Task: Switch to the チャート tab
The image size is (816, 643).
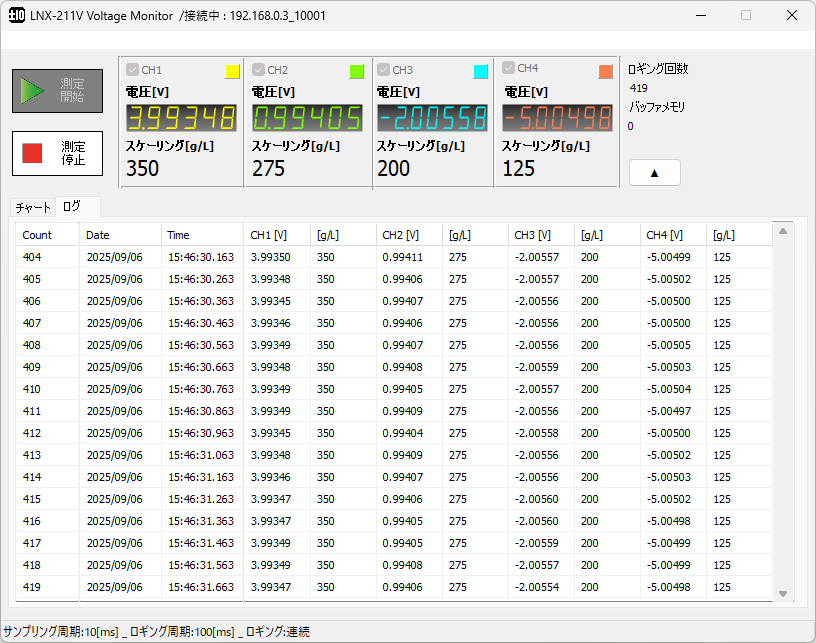Action: point(32,207)
